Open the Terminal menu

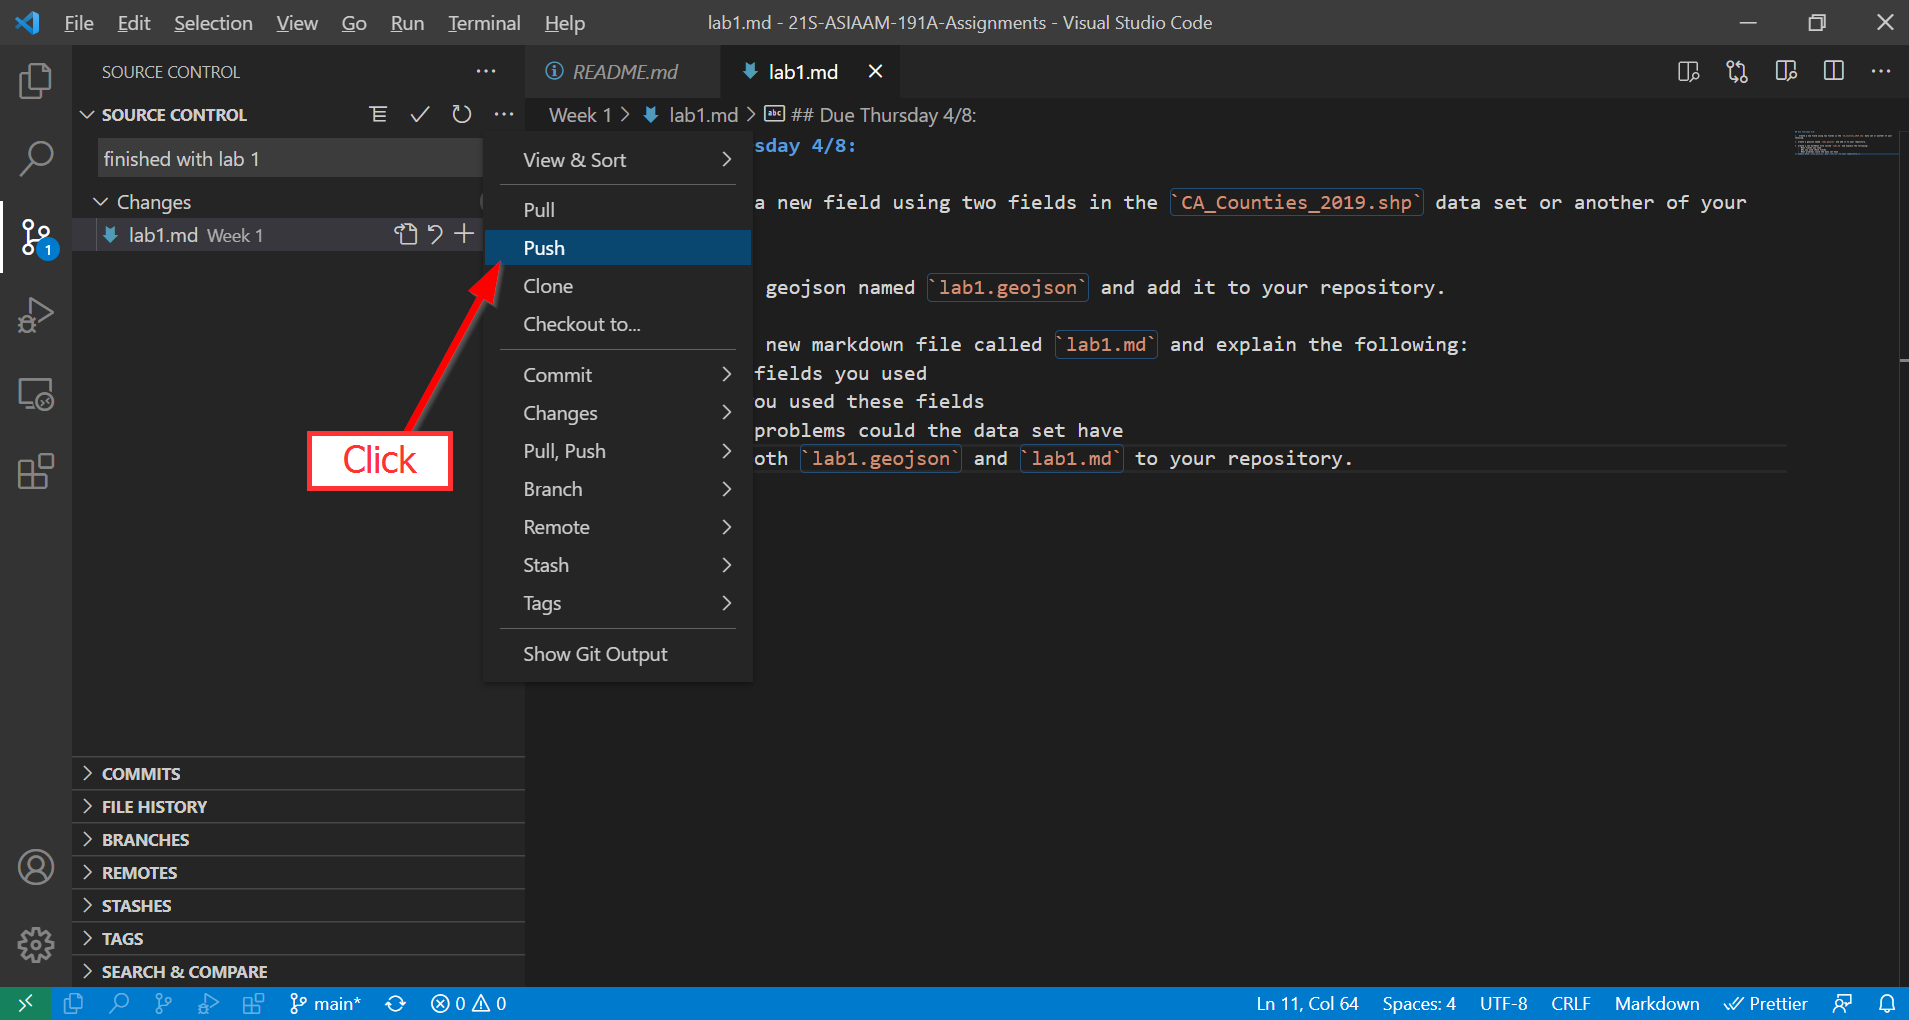click(x=484, y=23)
